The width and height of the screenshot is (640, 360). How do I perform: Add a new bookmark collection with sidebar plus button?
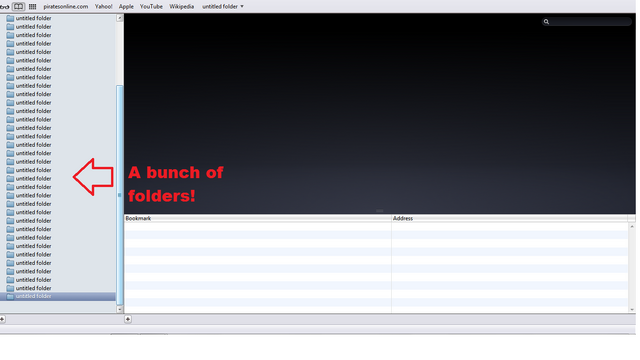2,319
